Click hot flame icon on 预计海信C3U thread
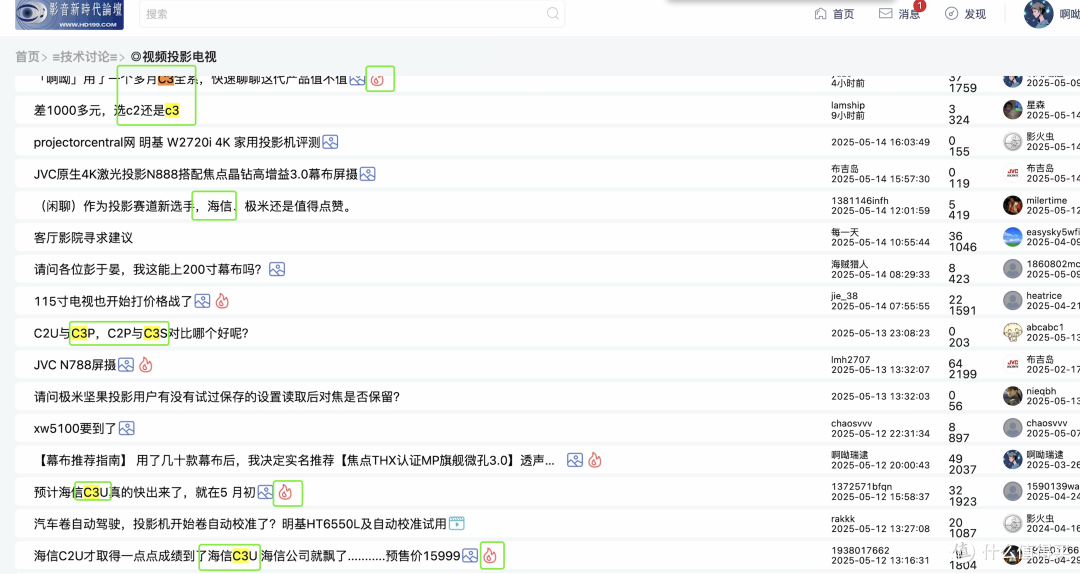The image size is (1080, 574). coord(285,492)
